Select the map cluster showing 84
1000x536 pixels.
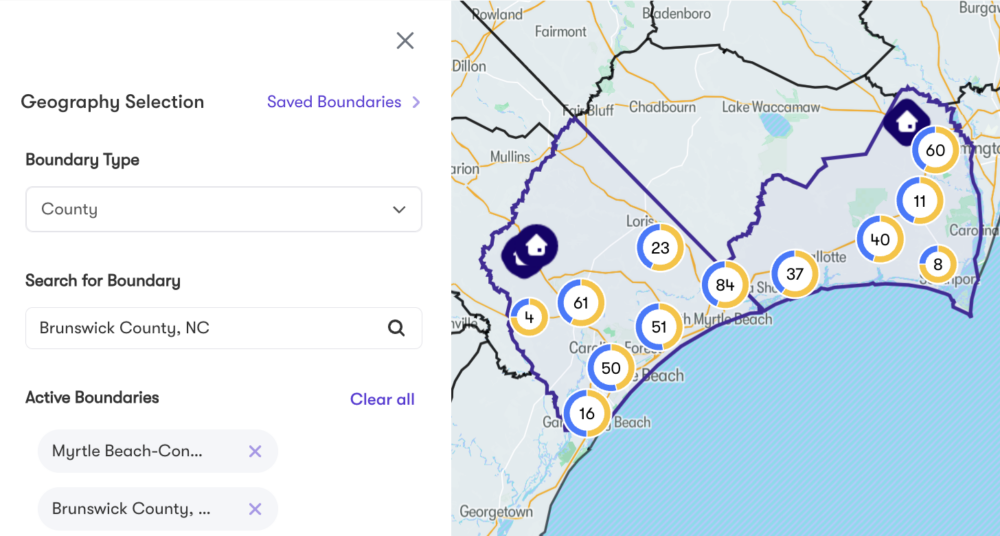point(725,286)
